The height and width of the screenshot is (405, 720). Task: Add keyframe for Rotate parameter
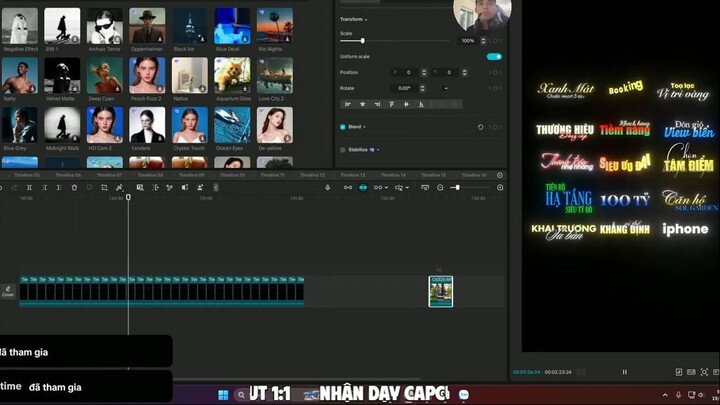tap(495, 88)
